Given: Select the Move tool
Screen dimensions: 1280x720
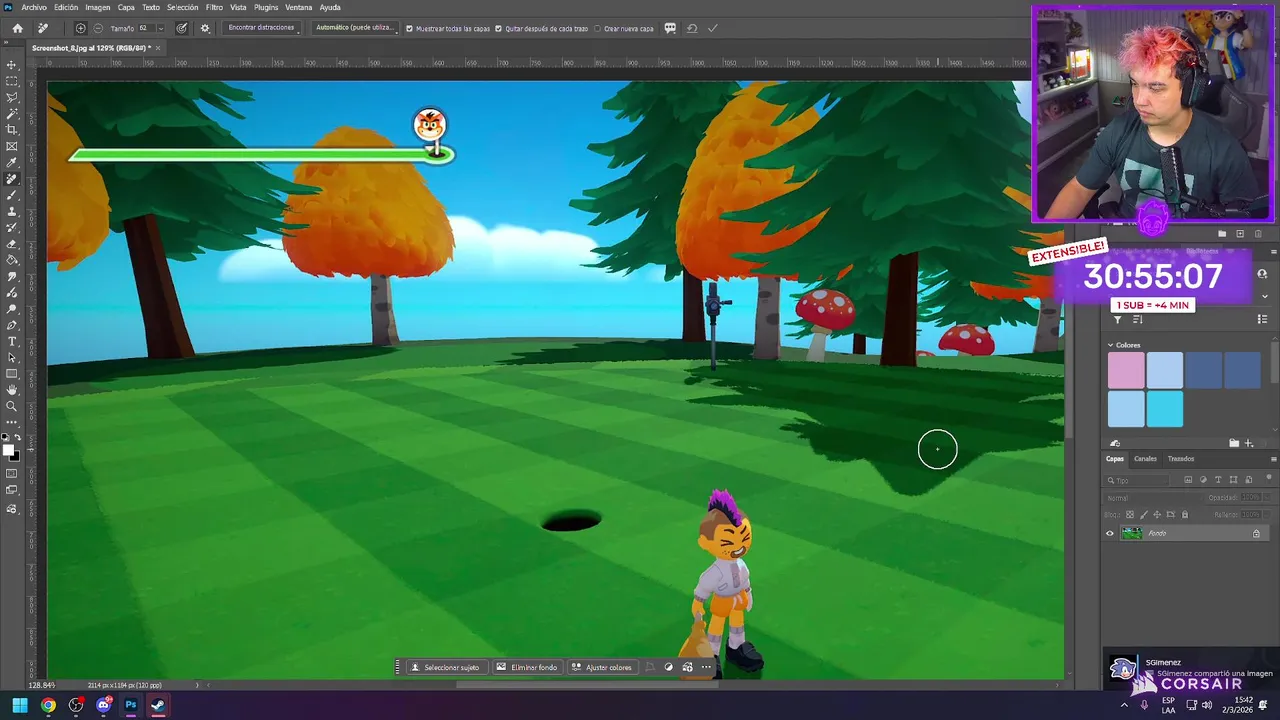Looking at the screenshot, I should (12, 65).
